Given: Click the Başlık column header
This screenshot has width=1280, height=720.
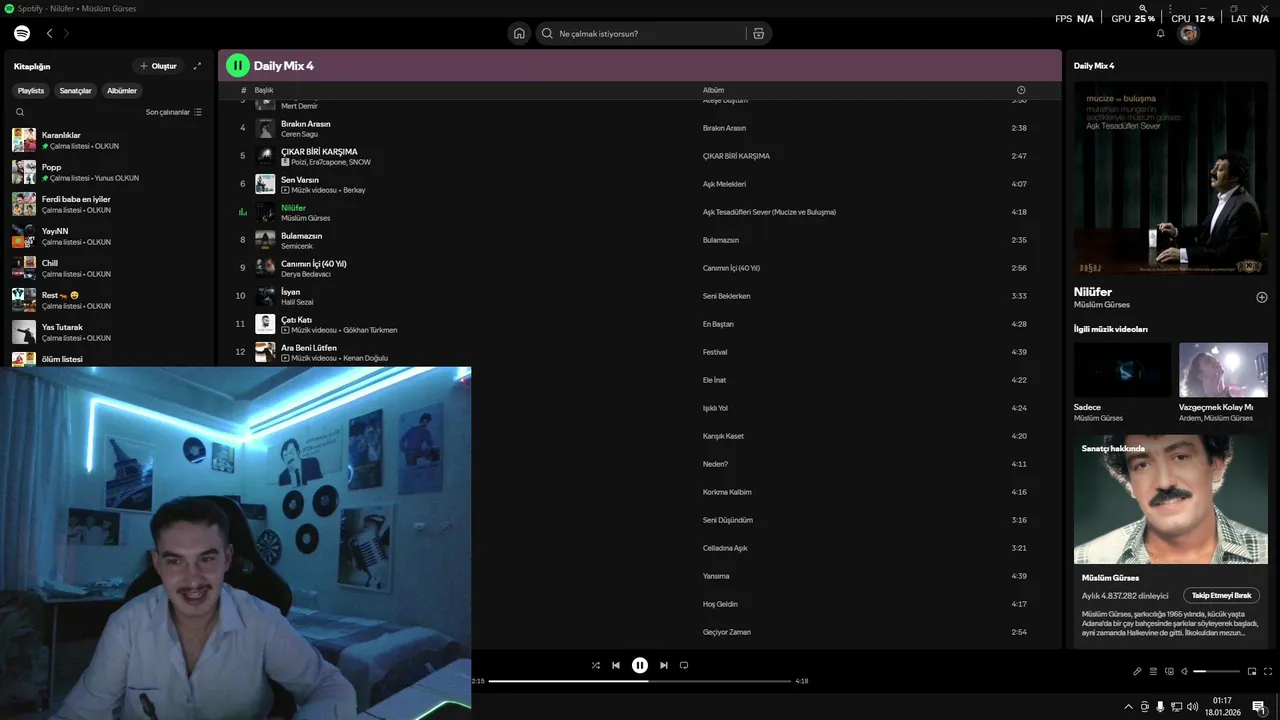Looking at the screenshot, I should click(x=264, y=90).
